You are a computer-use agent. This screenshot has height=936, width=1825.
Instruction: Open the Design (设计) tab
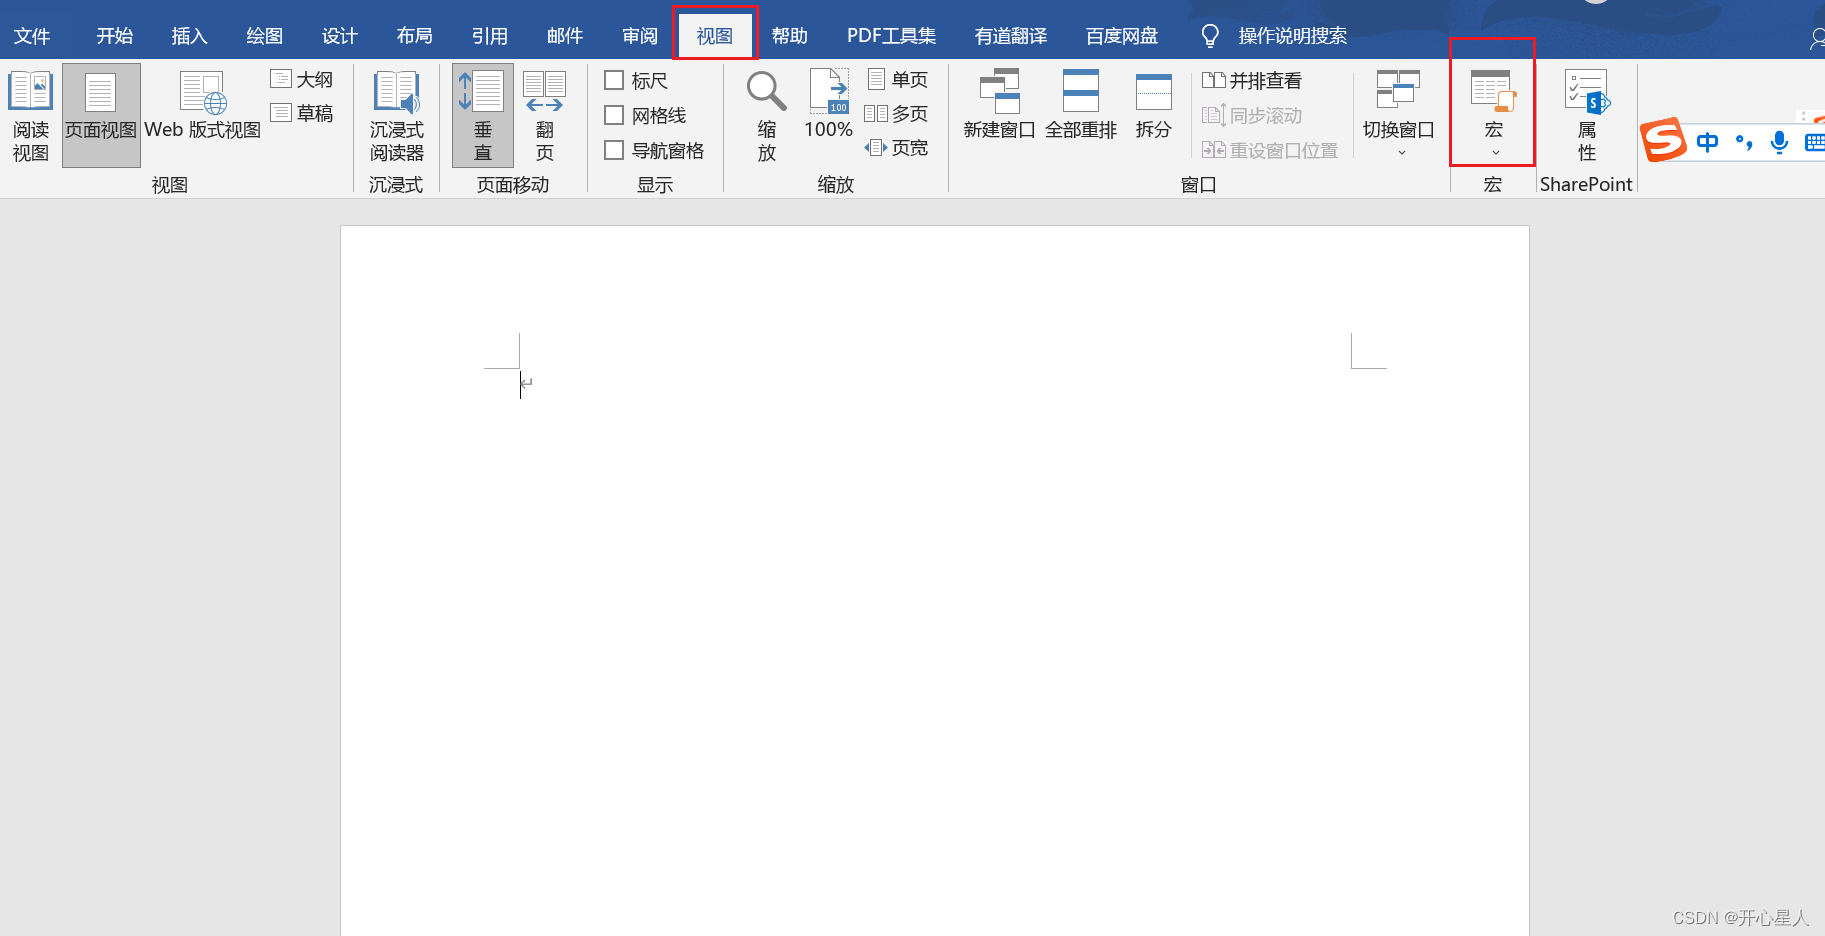click(x=339, y=36)
